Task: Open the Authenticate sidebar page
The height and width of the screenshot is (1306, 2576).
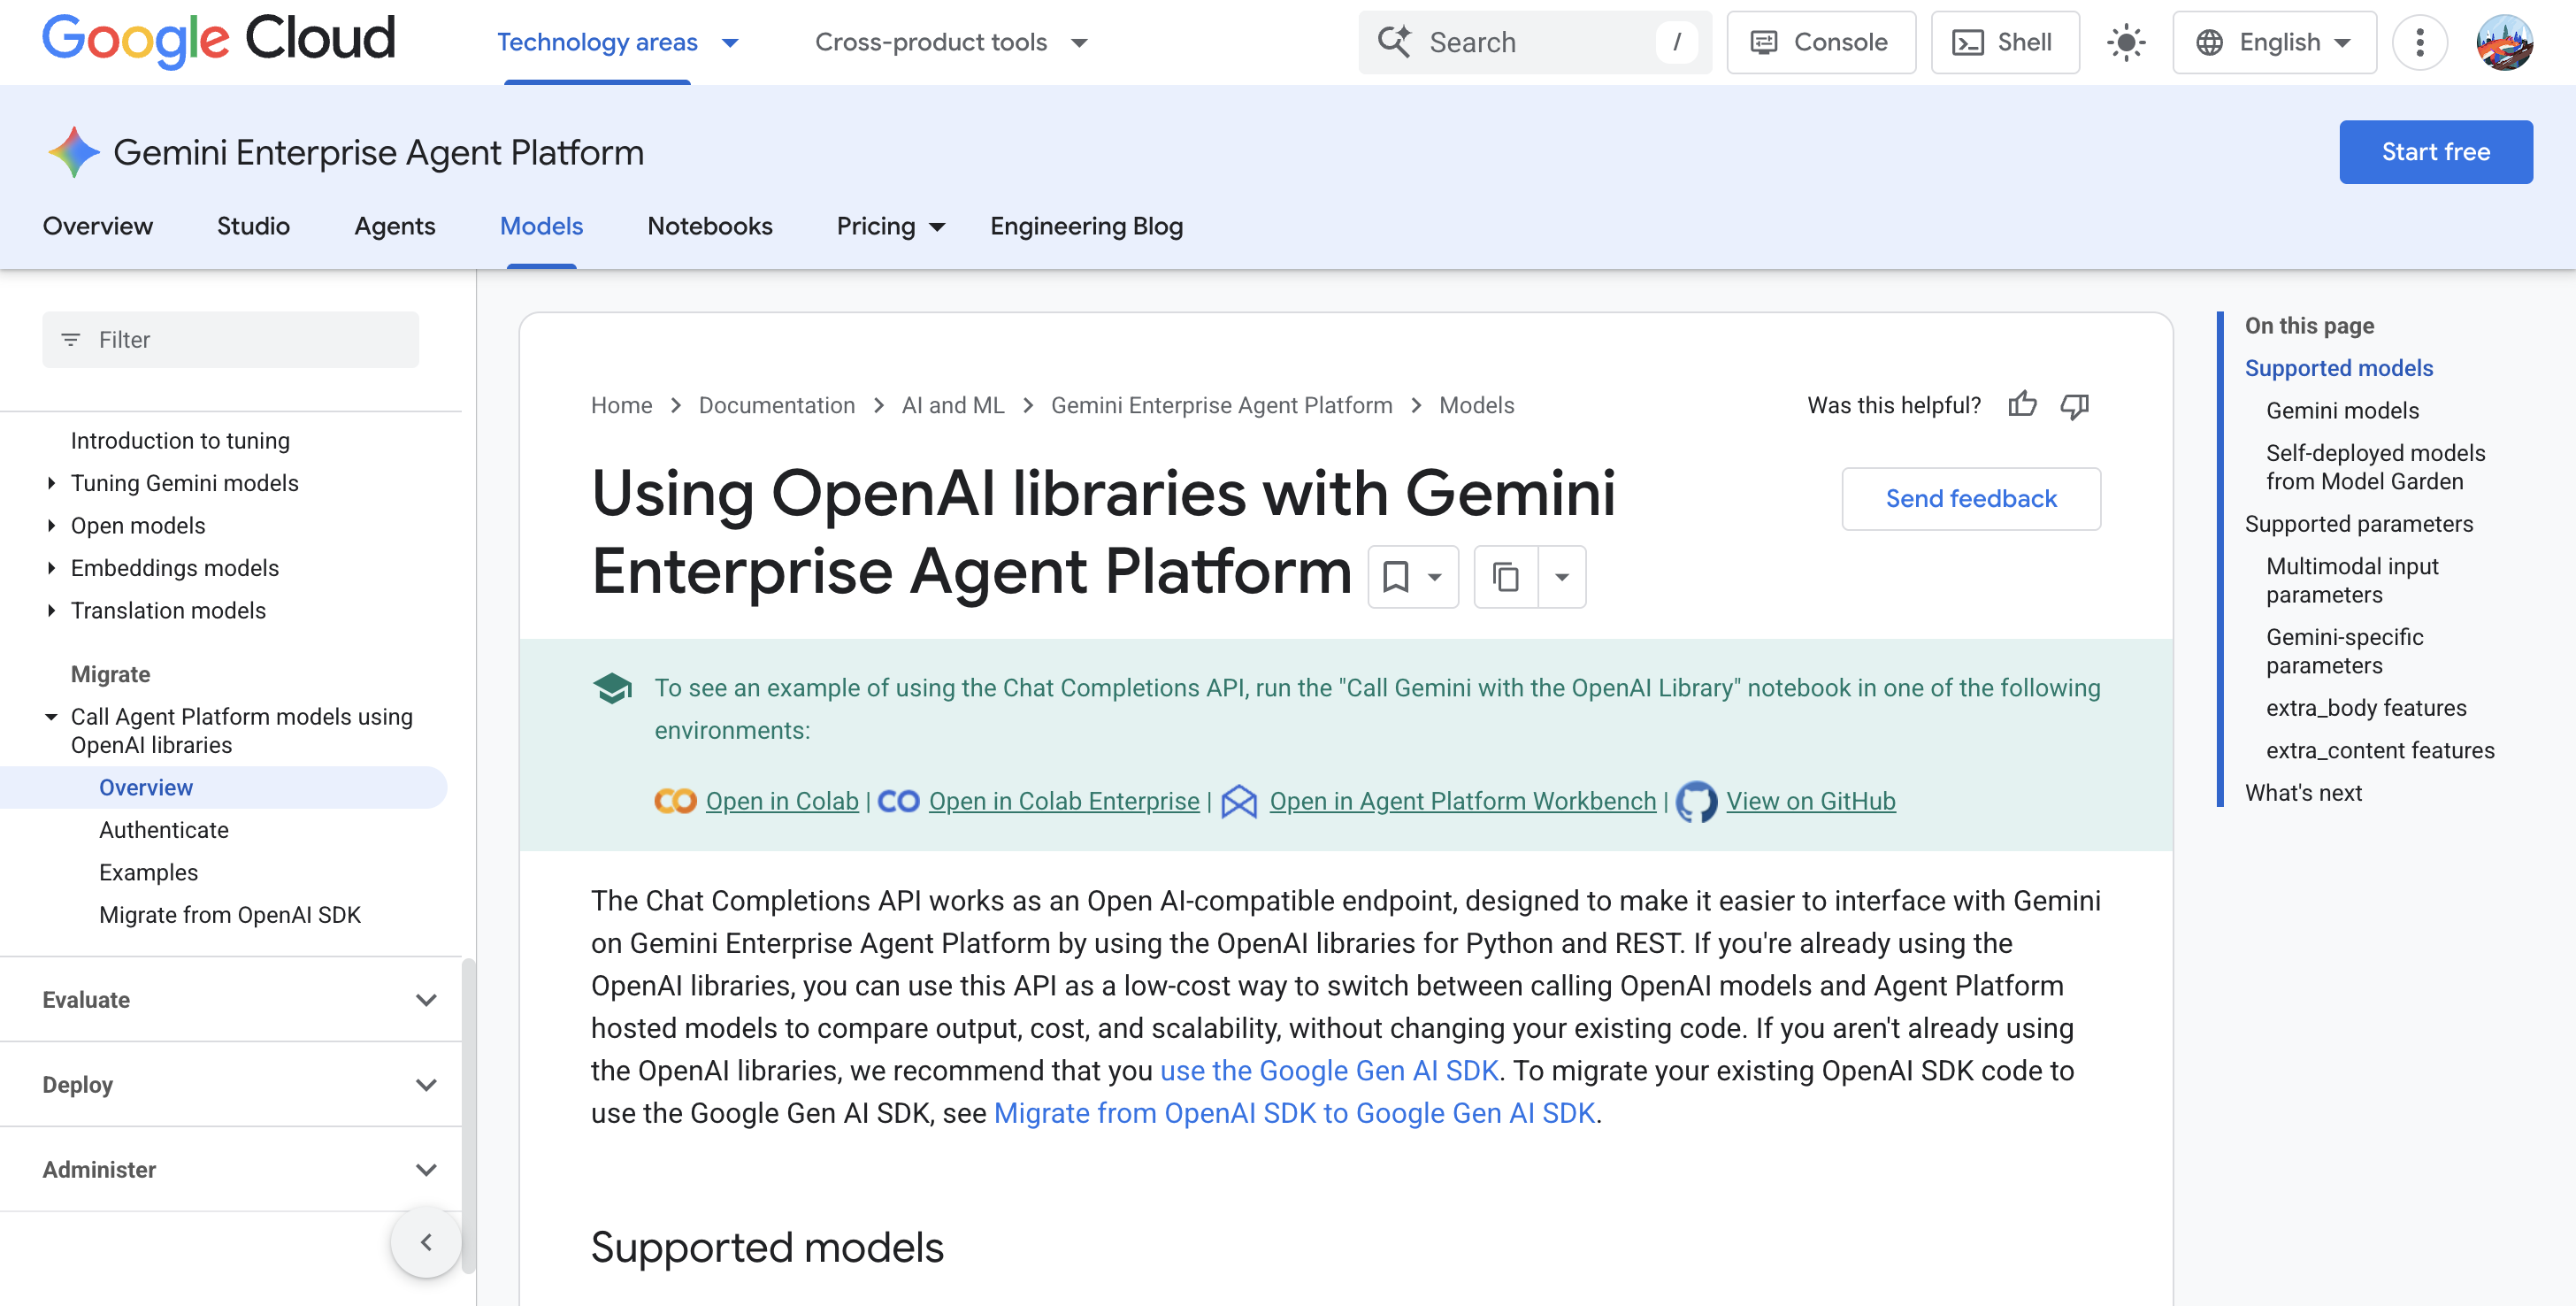Action: click(x=163, y=830)
